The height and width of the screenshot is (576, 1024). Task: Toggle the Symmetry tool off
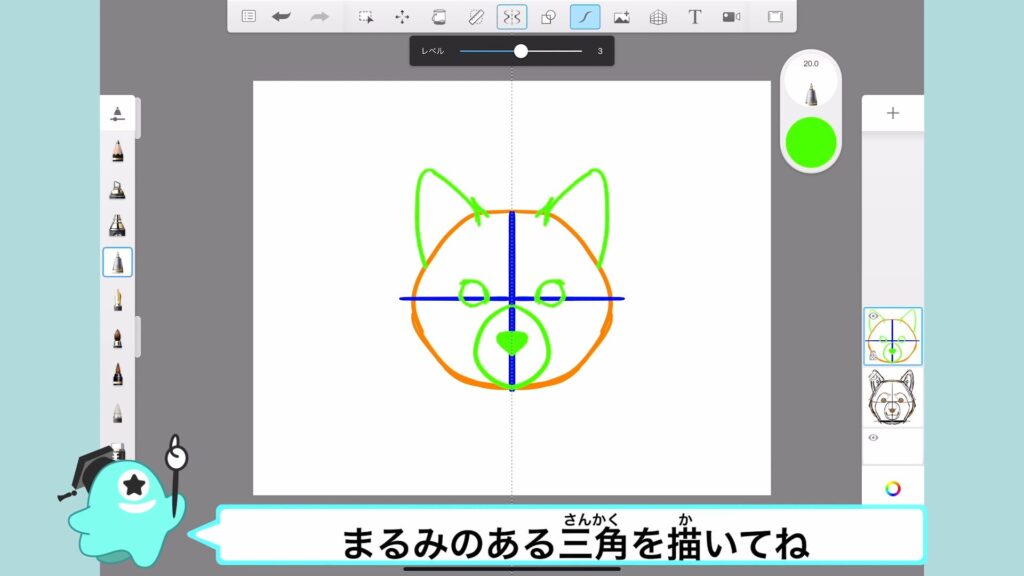[512, 17]
